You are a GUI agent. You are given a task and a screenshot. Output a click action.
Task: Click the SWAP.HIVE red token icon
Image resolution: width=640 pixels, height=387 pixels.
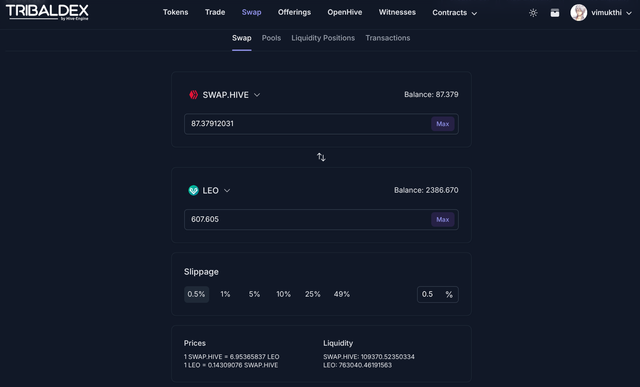pos(193,95)
